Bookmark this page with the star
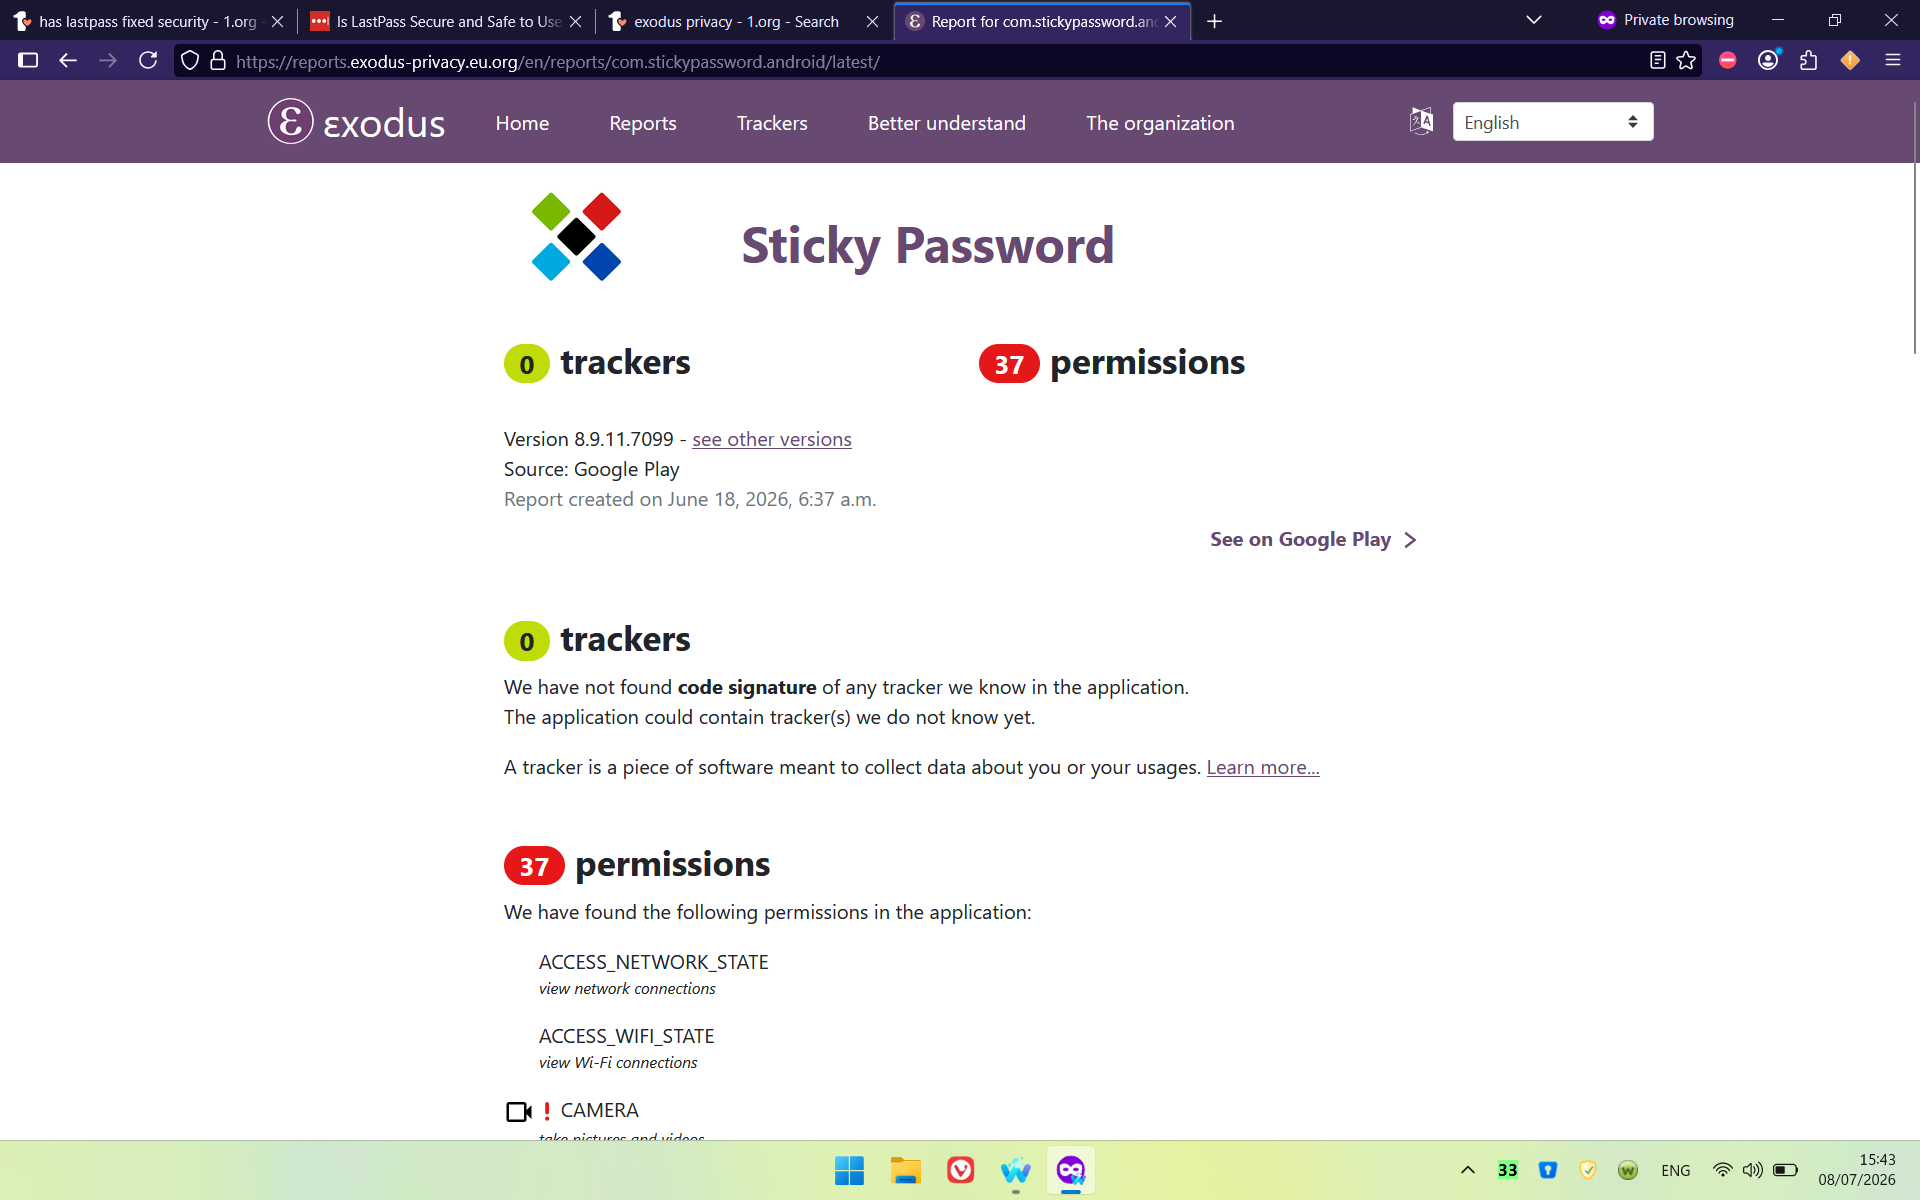 point(1687,61)
